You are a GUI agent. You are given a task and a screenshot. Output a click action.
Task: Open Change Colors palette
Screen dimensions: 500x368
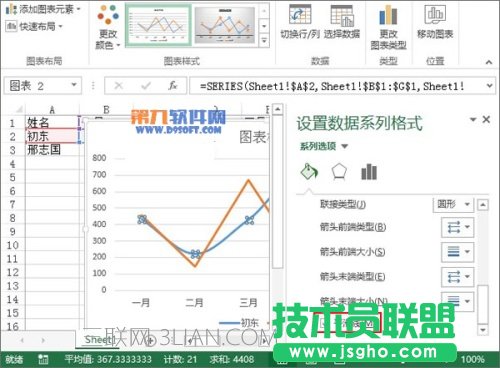pyautogui.click(x=108, y=27)
